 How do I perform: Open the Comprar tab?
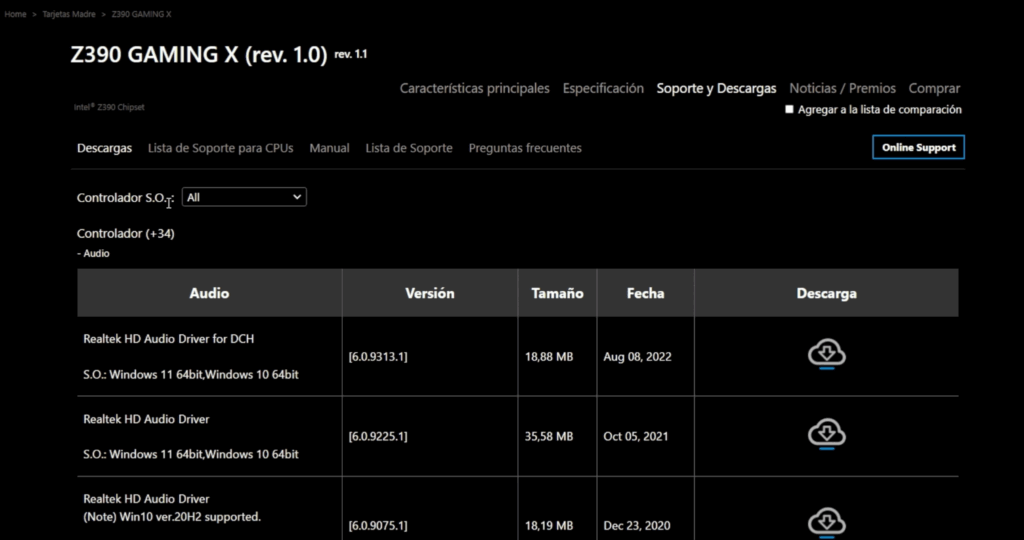pos(935,88)
